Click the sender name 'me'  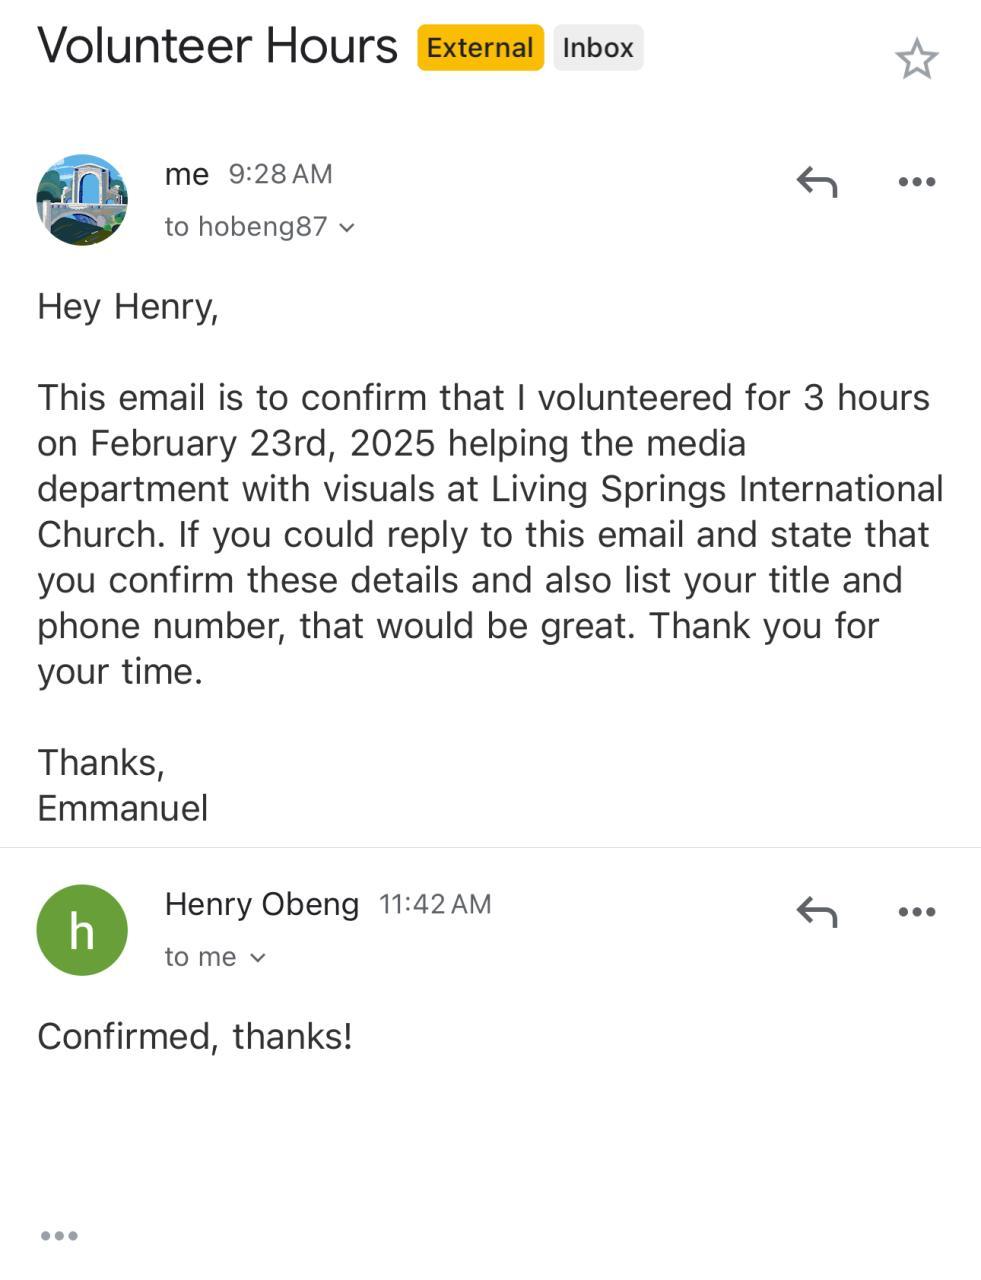(x=186, y=174)
